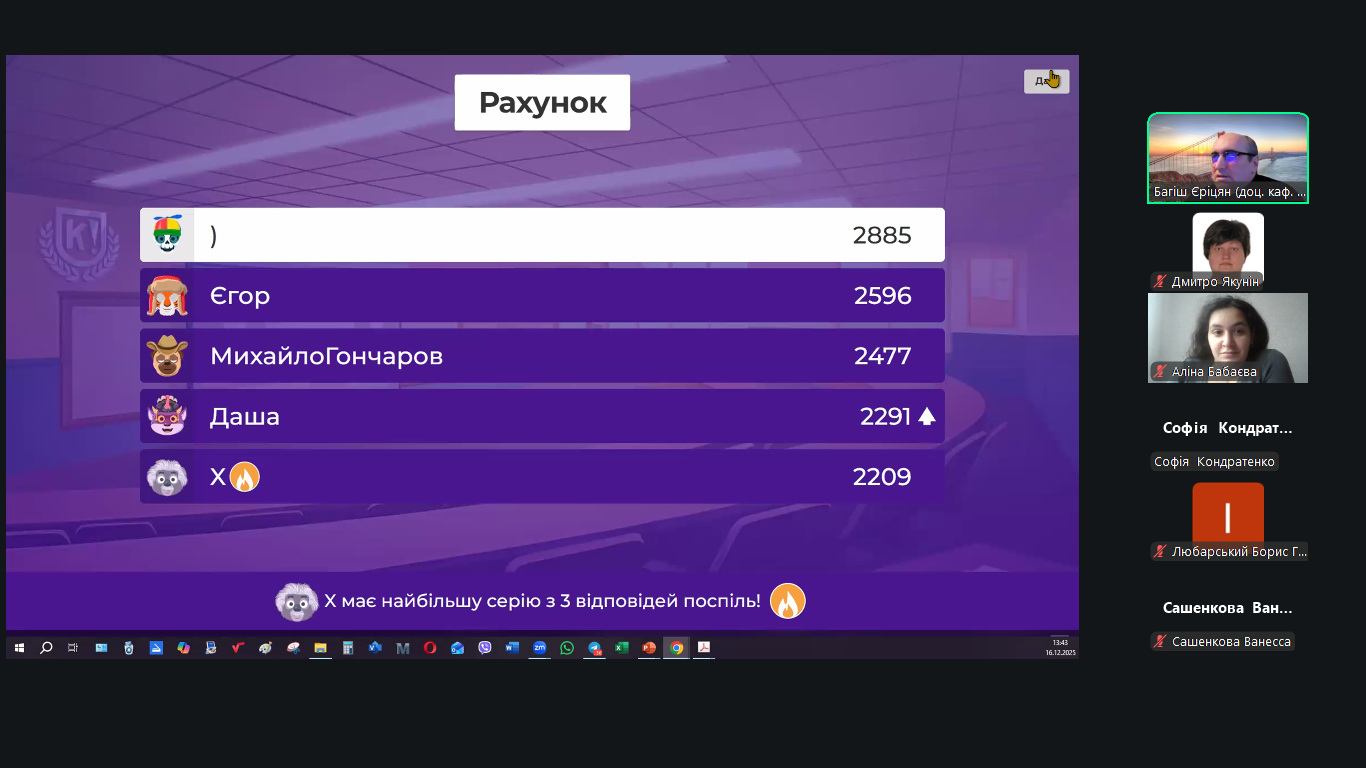Click Дмитро Якунін's muted microphone icon

coord(1160,282)
